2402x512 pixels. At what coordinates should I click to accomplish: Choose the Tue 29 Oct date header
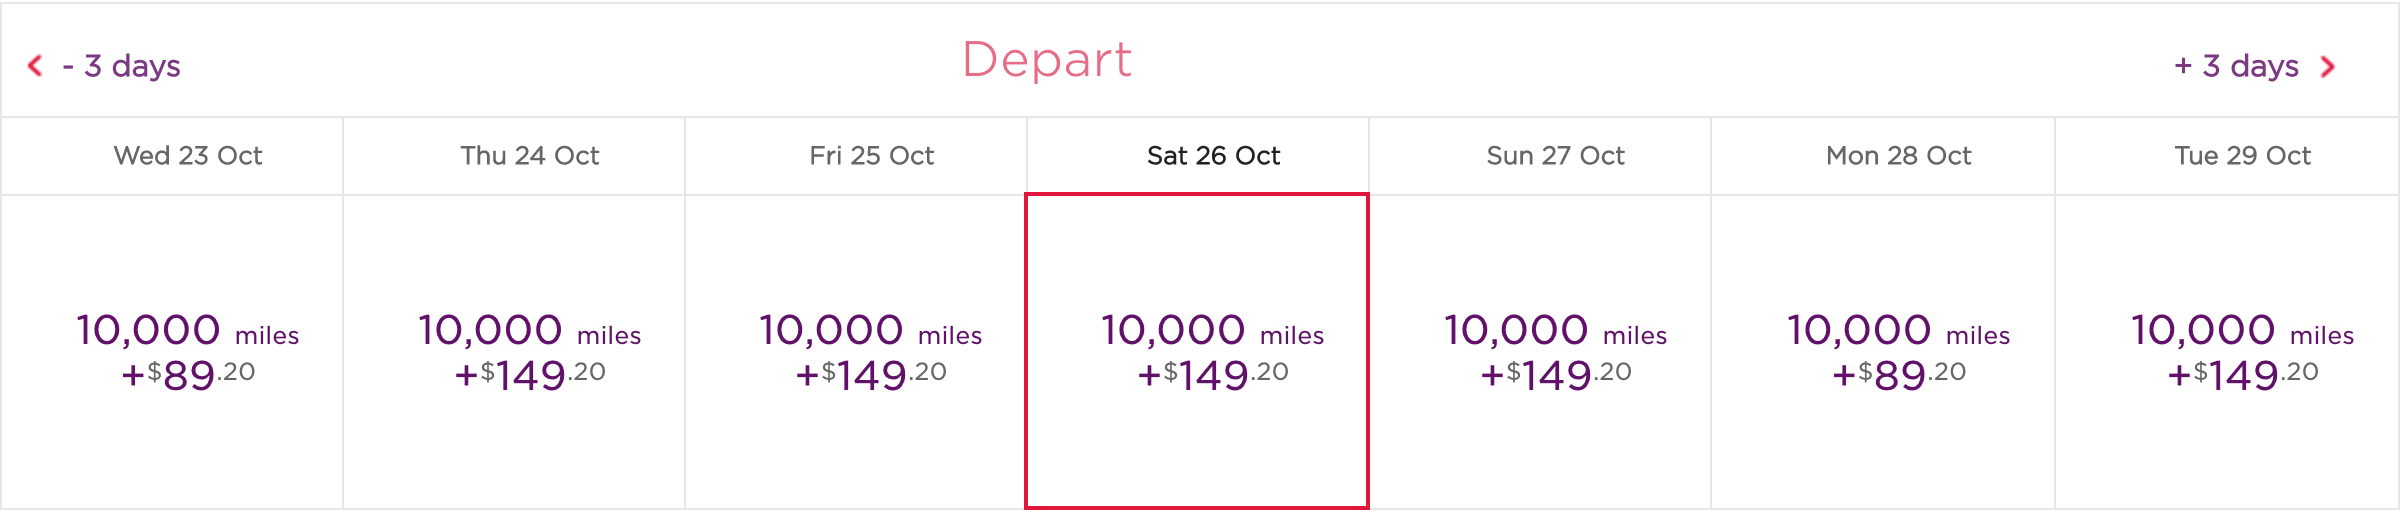click(x=2243, y=156)
